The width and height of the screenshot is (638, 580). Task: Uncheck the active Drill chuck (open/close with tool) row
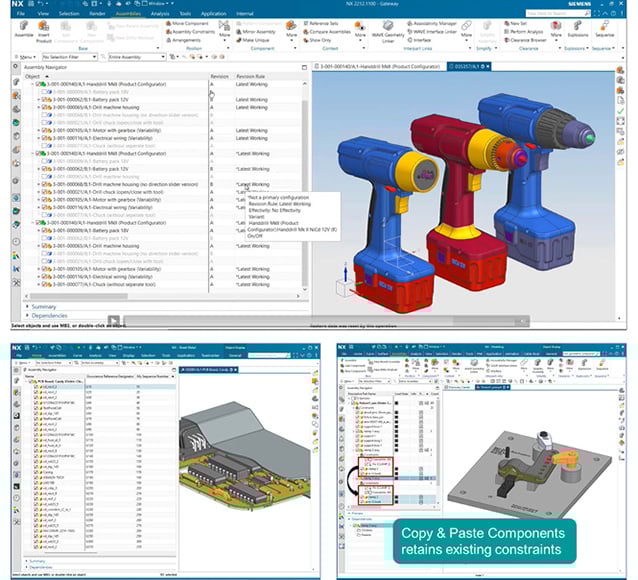[x=44, y=192]
